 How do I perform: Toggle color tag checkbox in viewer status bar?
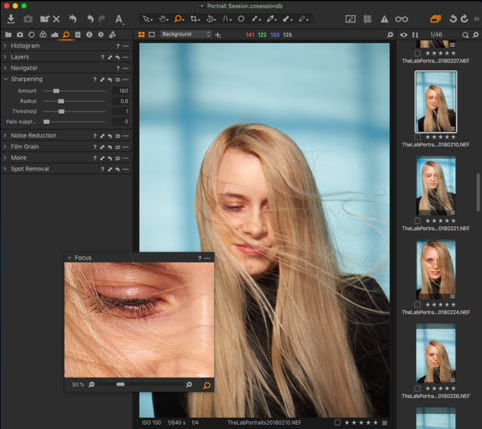[337, 422]
